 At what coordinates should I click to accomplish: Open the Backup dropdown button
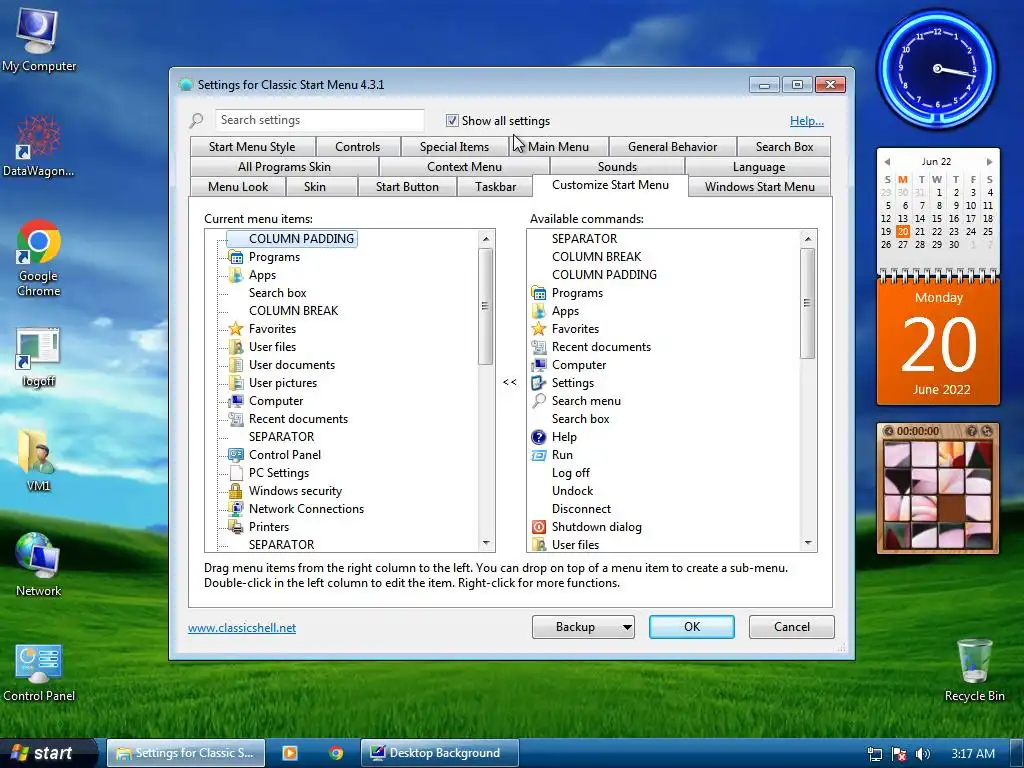[583, 627]
